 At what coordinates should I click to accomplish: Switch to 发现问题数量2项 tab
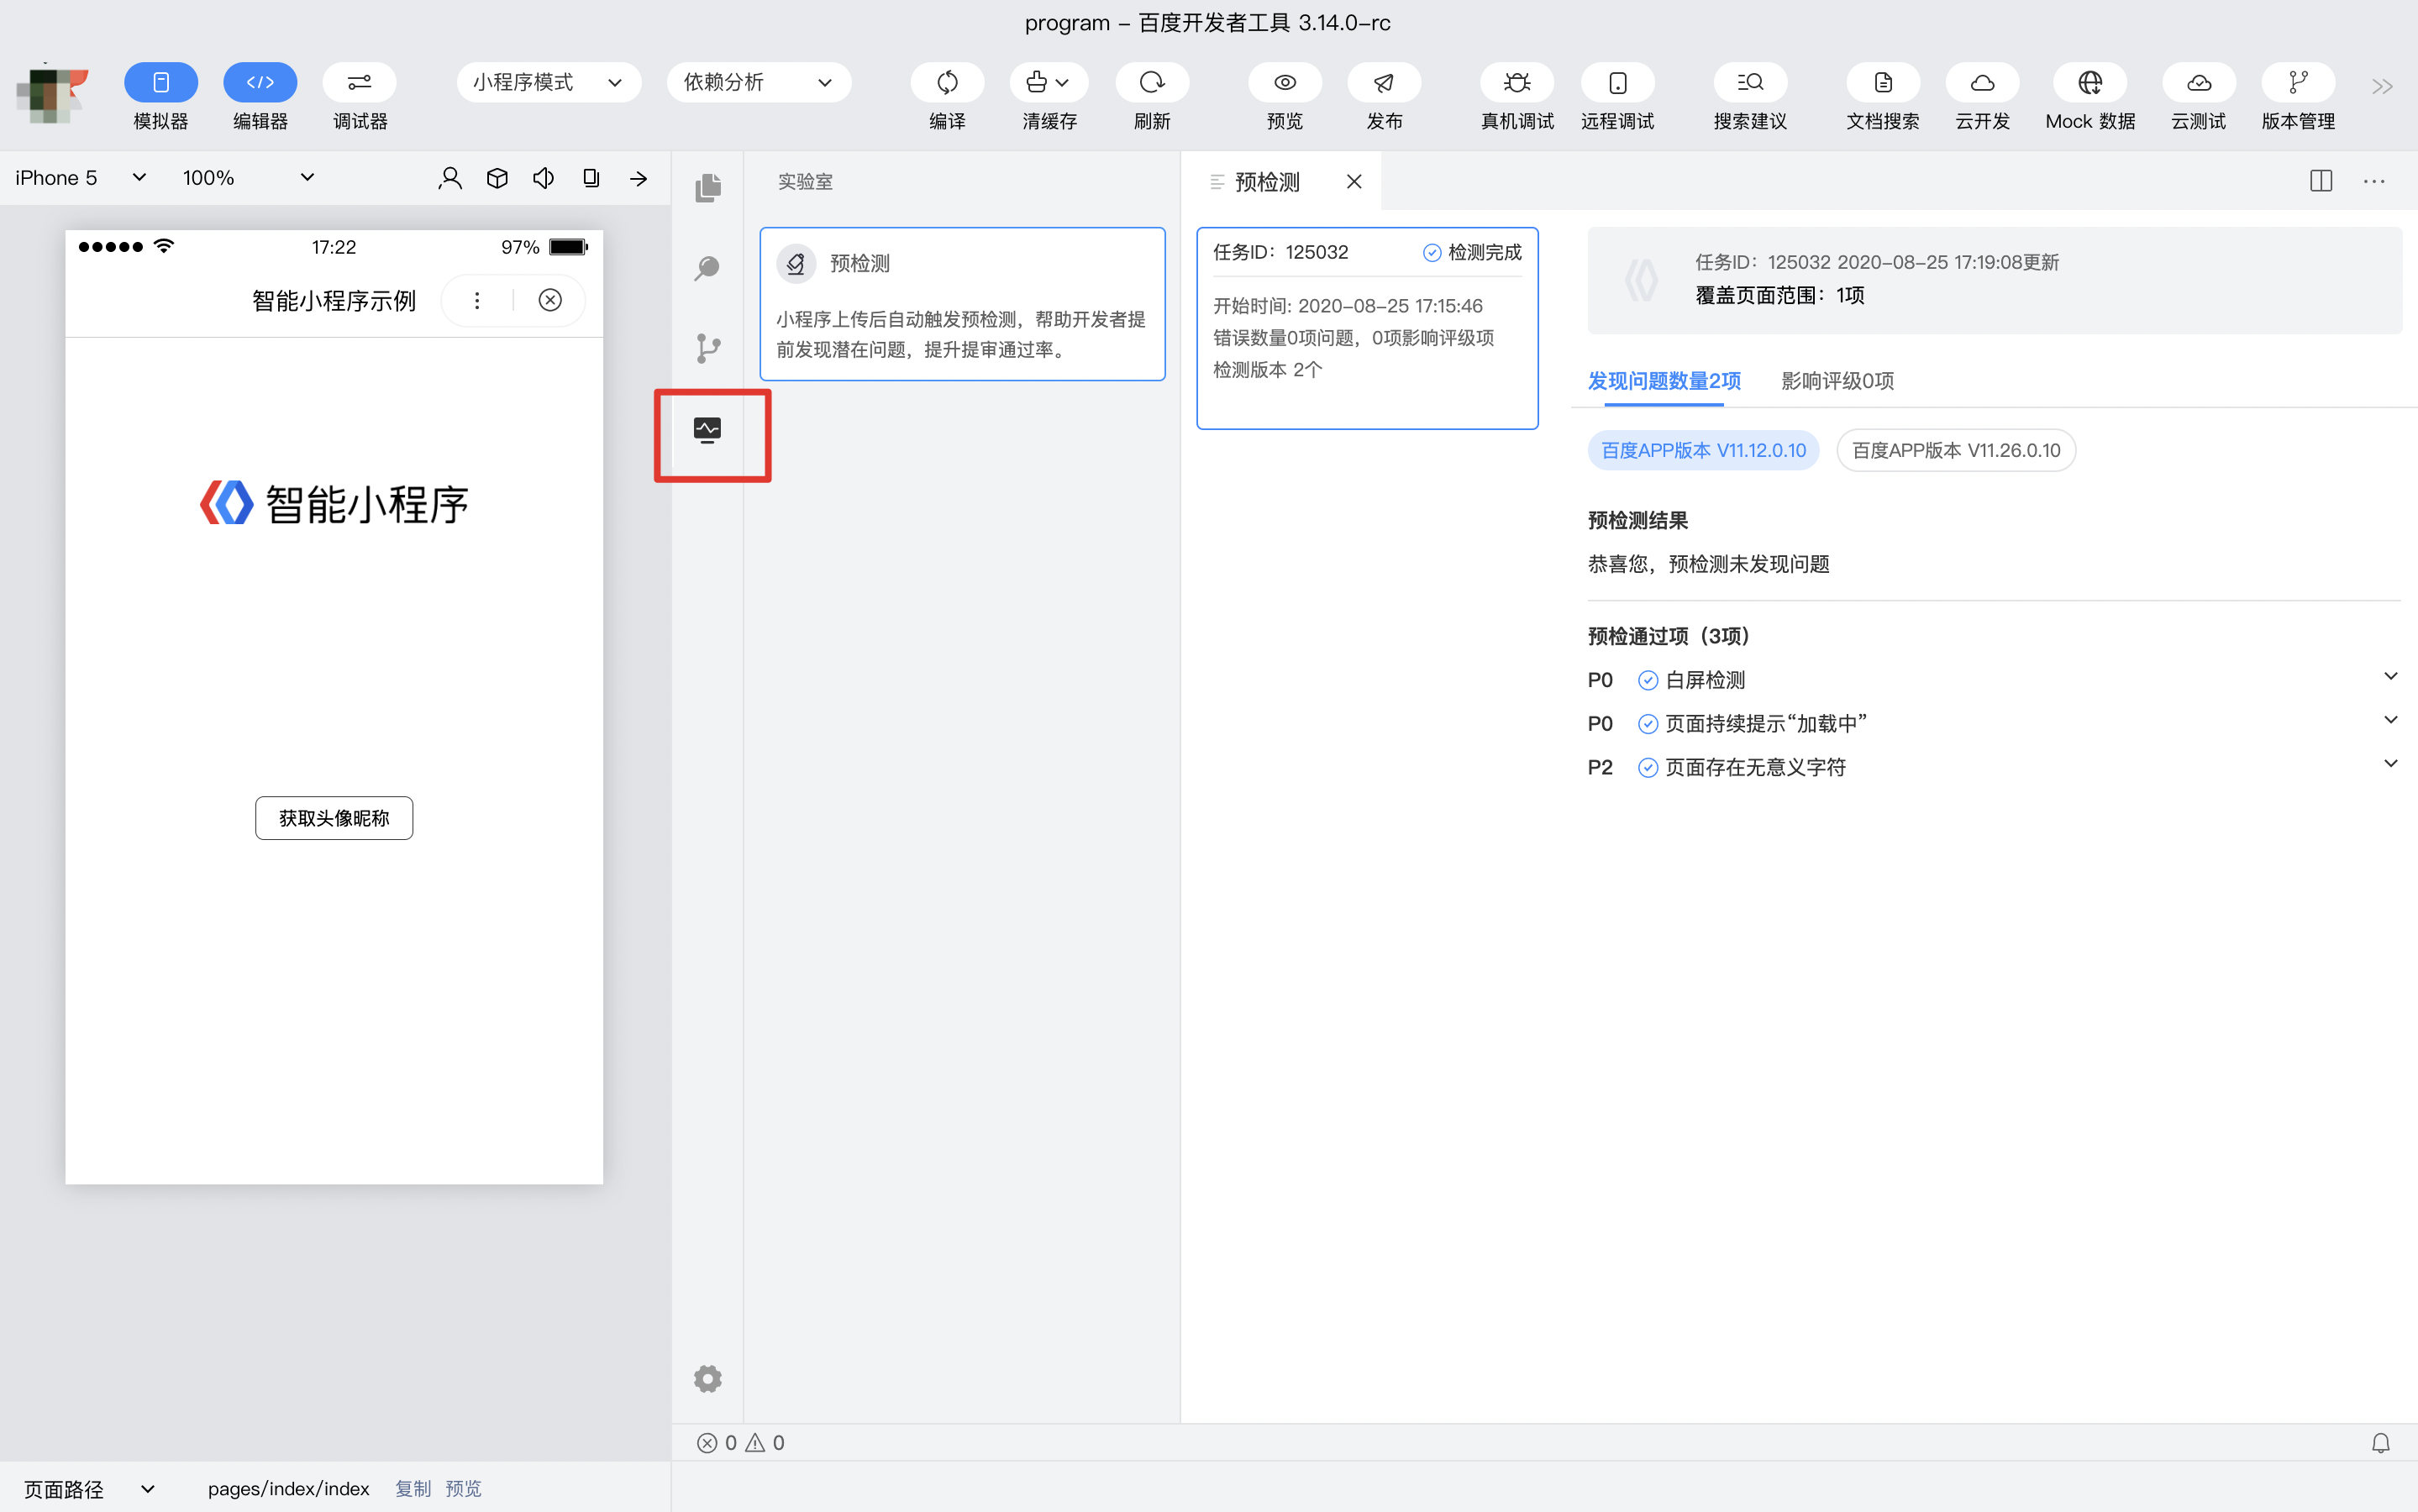1664,381
